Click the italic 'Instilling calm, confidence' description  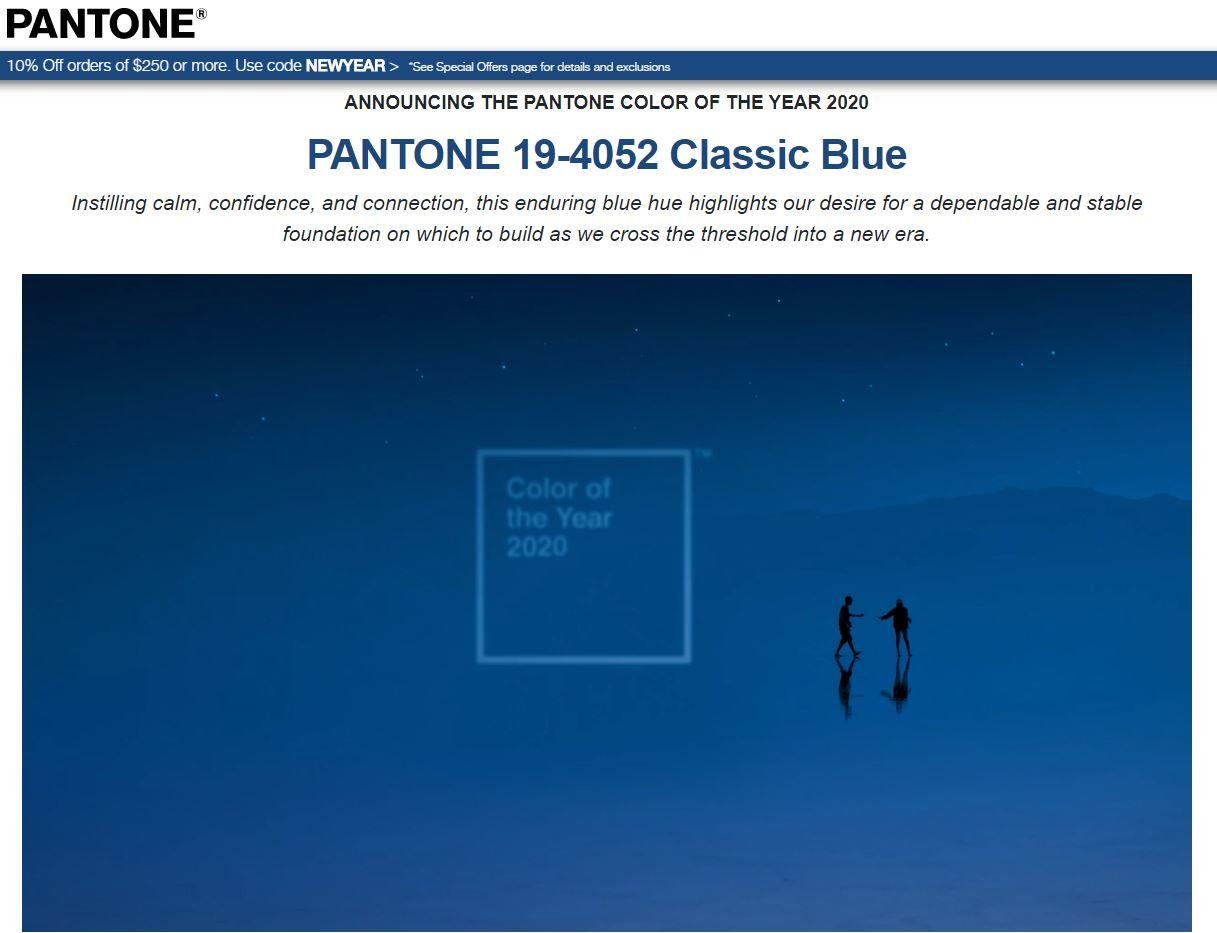pos(606,218)
